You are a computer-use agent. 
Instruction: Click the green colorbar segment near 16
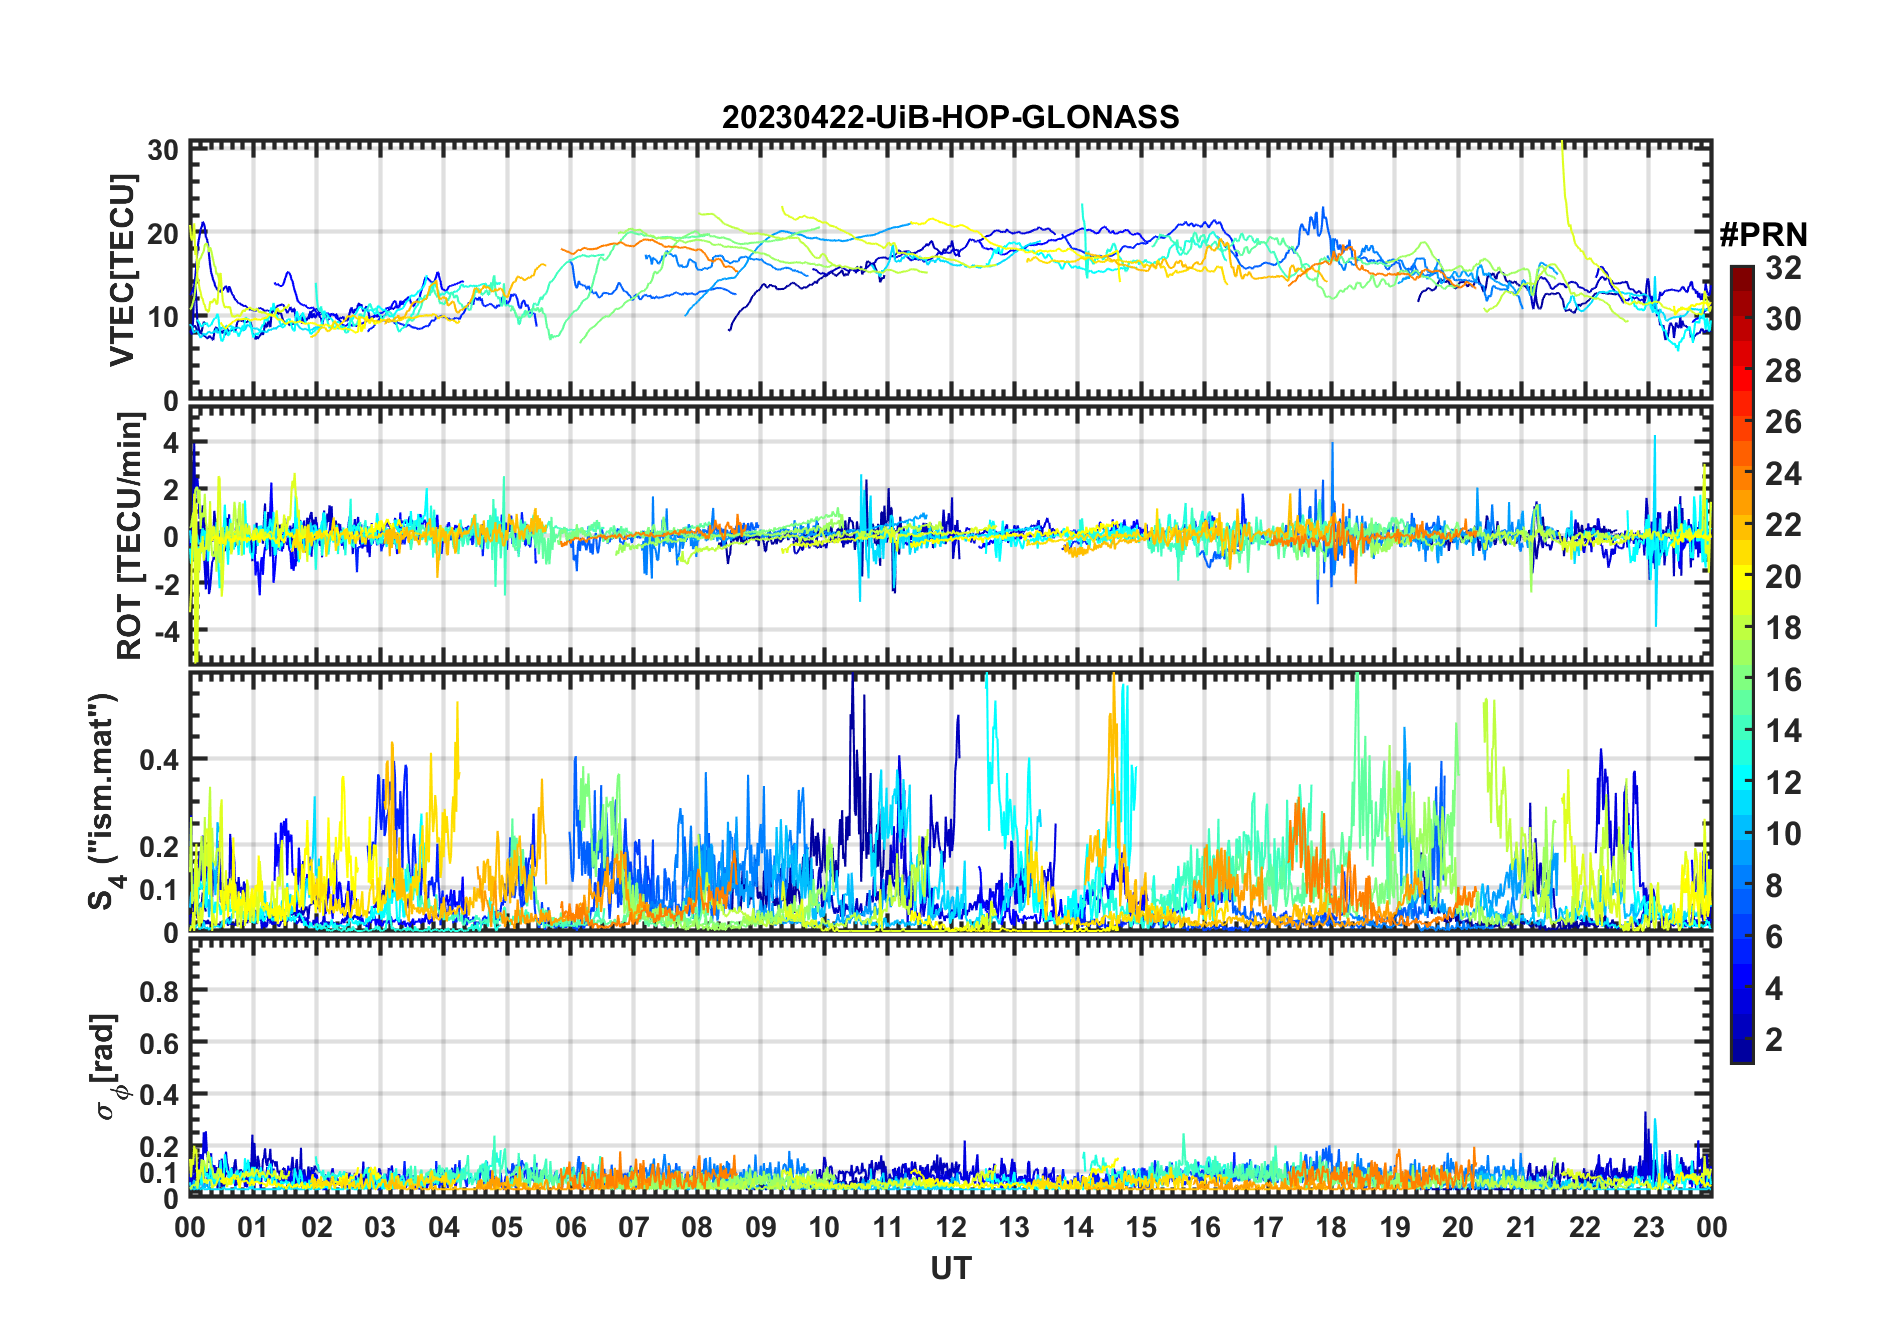1742,680
